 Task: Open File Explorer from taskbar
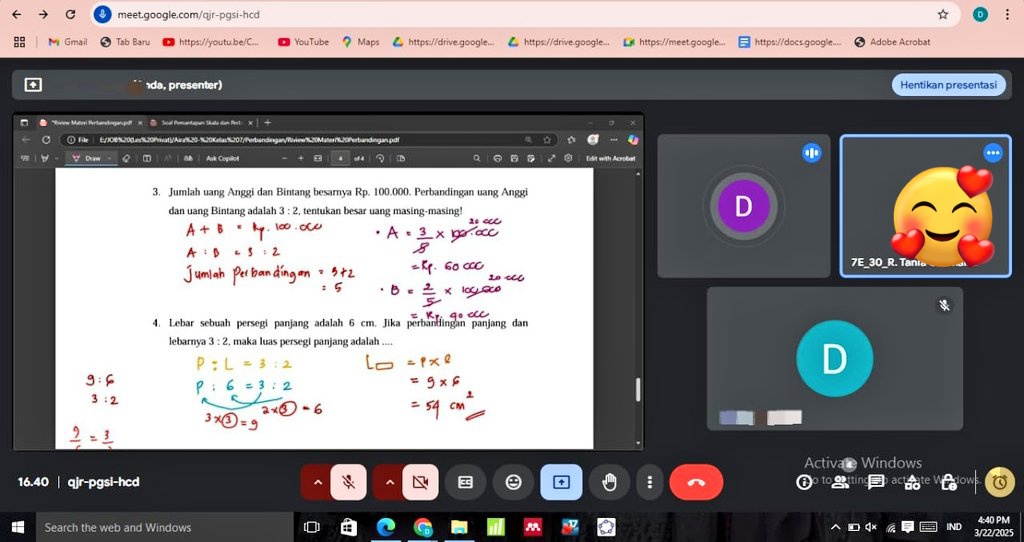459,527
